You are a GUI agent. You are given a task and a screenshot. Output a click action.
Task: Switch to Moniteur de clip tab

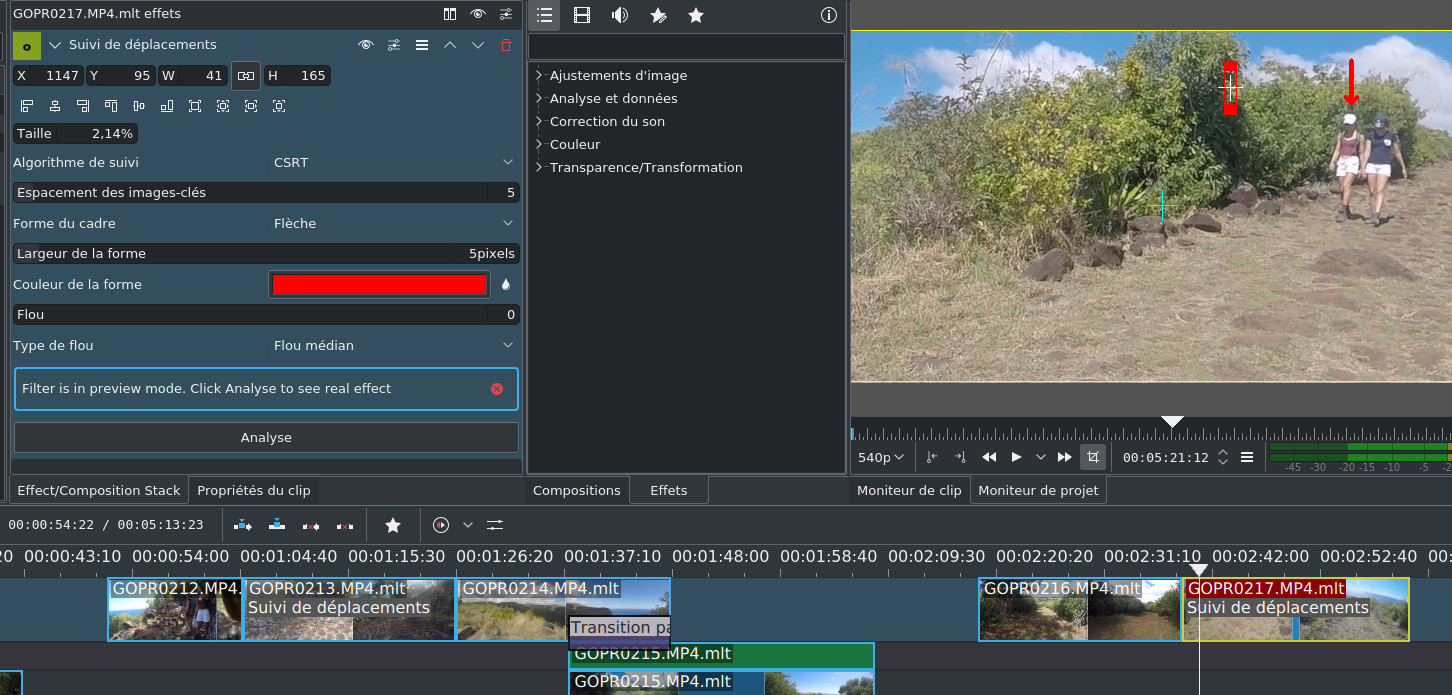[x=910, y=490]
